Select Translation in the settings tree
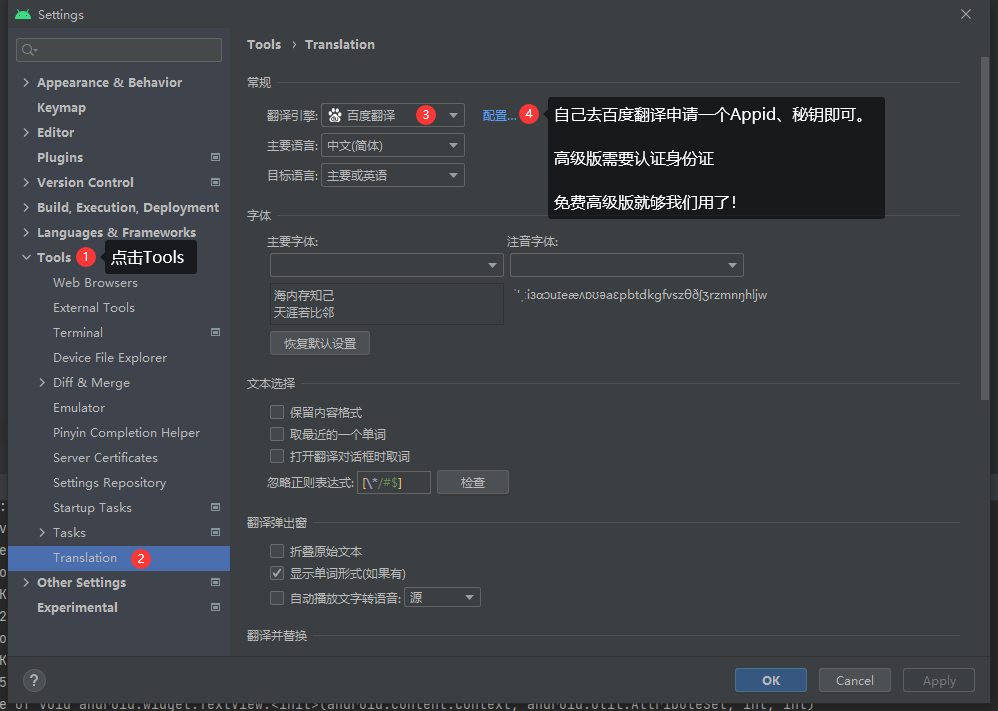This screenshot has width=998, height=711. 85,558
